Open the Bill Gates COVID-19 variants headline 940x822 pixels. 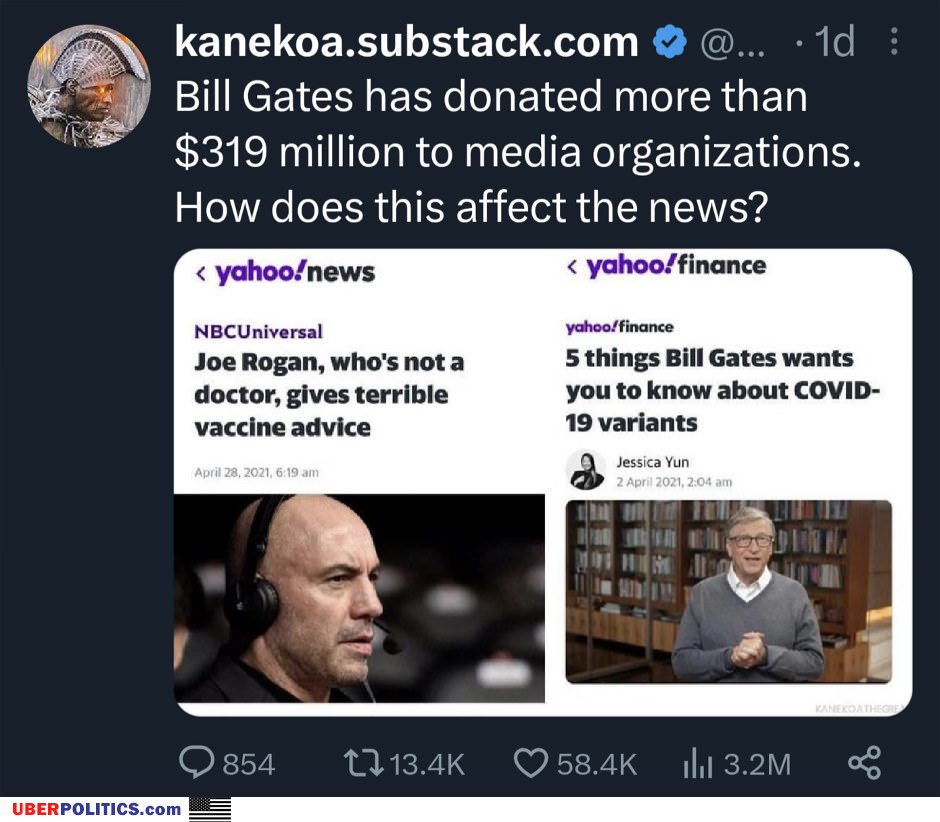click(x=723, y=390)
